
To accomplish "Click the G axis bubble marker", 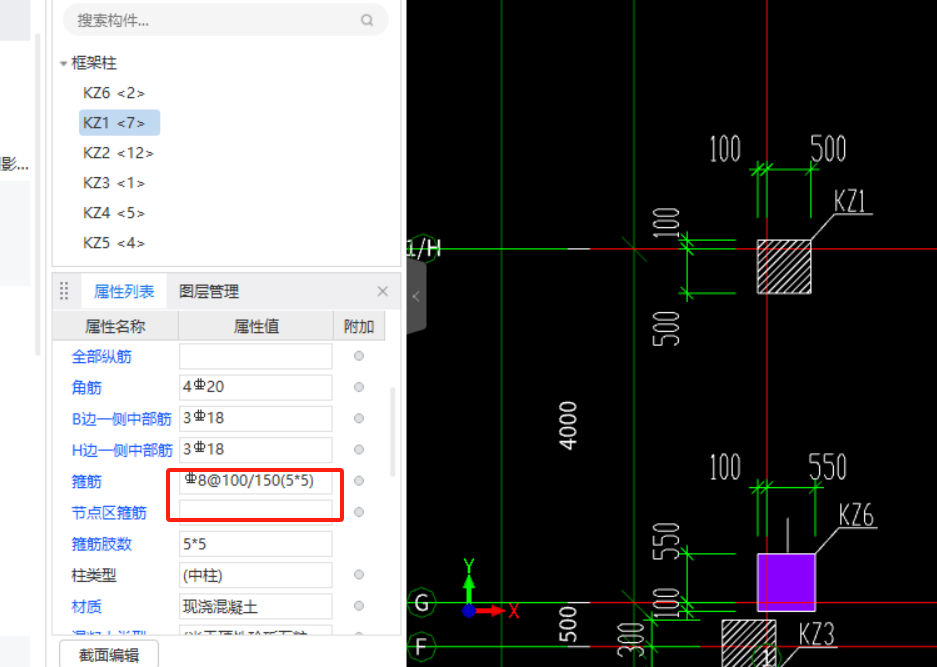I will pos(422,602).
